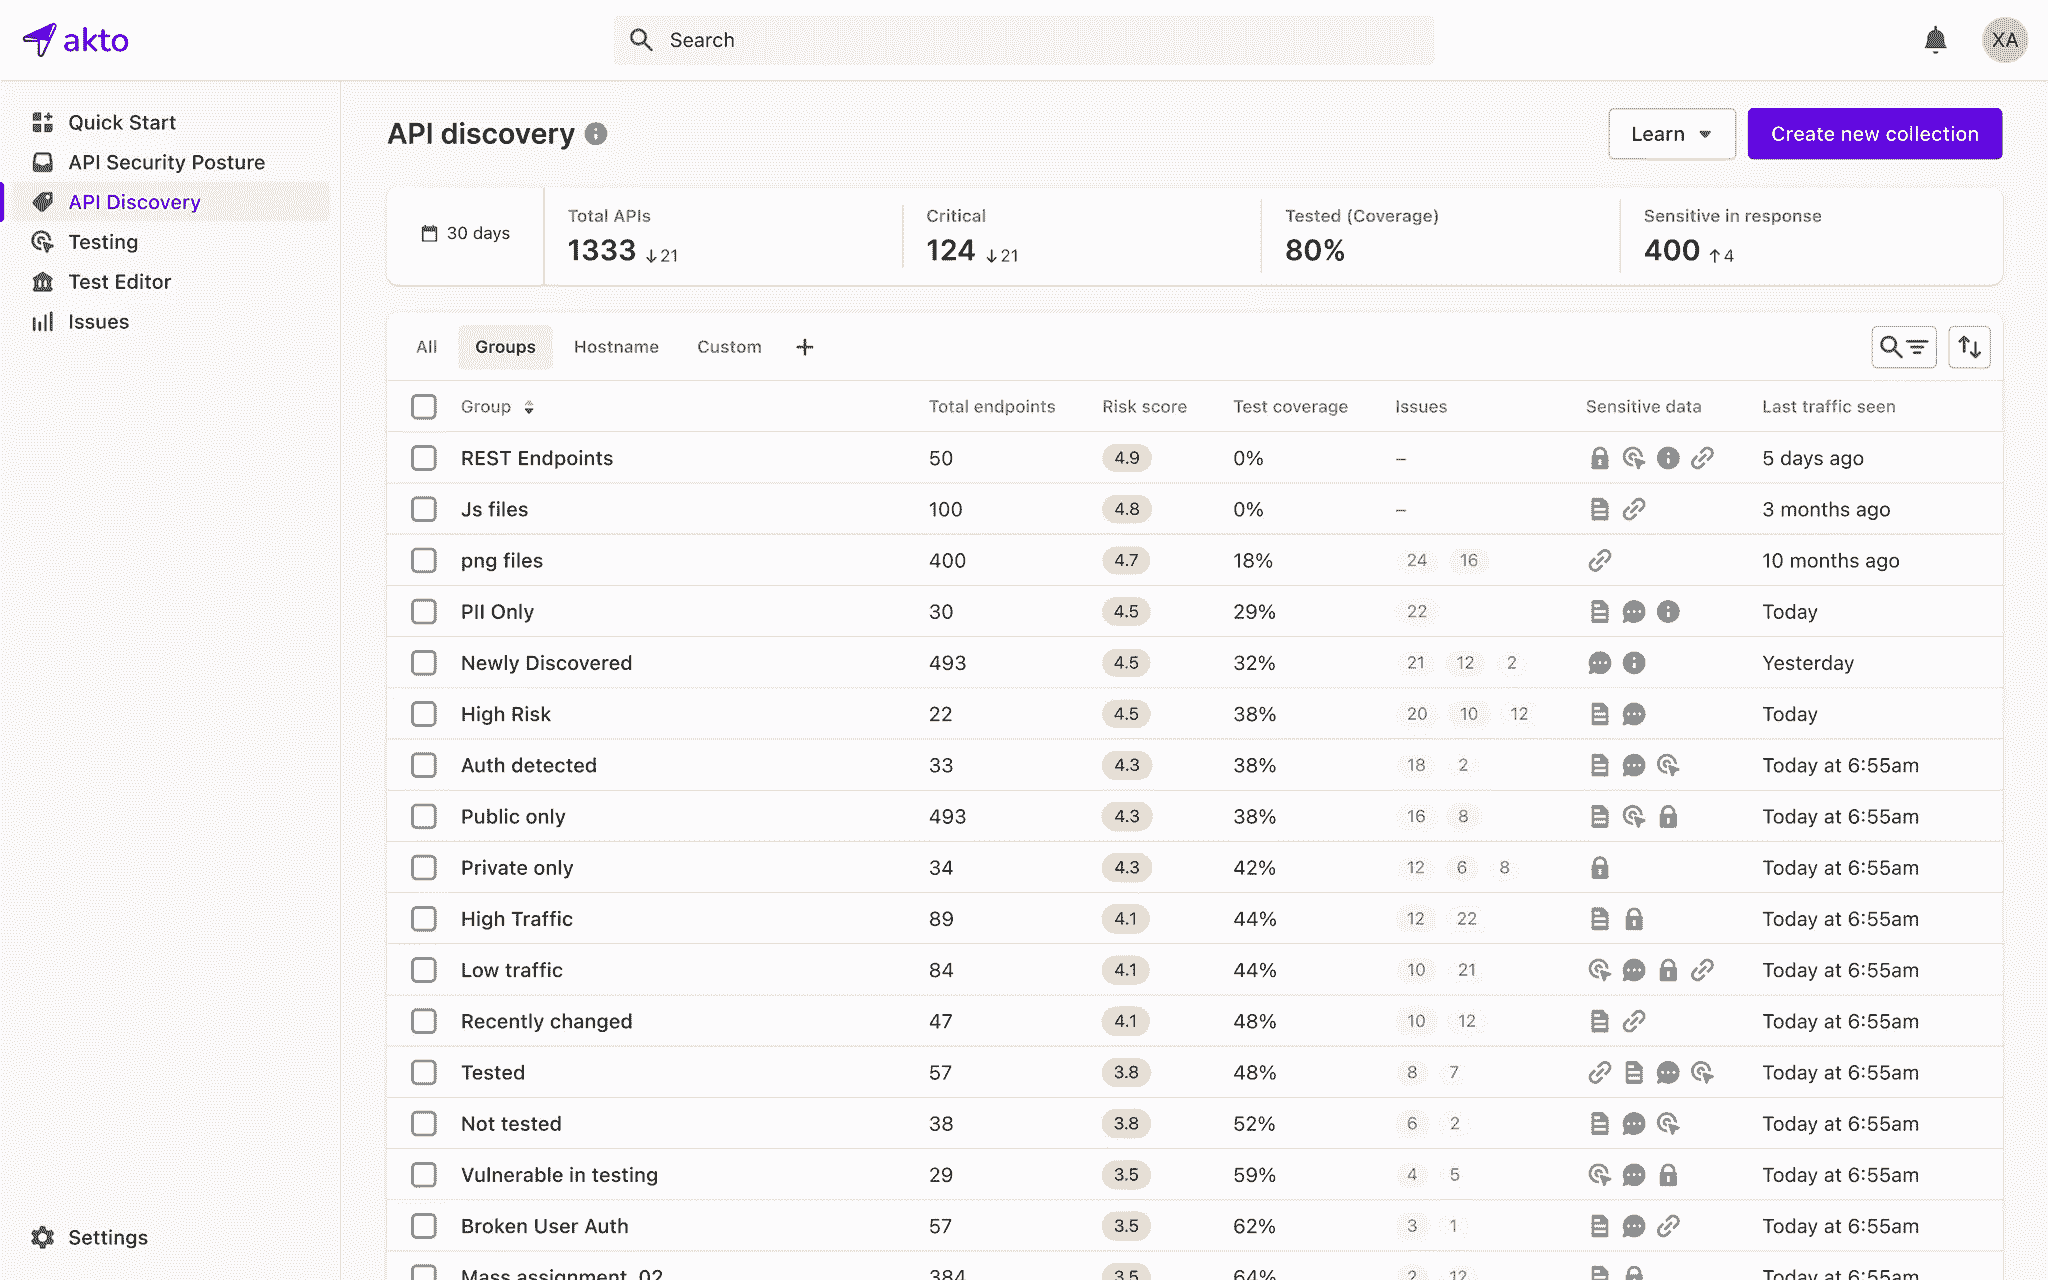The height and width of the screenshot is (1280, 2048).
Task: Expand the Learn dropdown menu
Action: [1672, 133]
